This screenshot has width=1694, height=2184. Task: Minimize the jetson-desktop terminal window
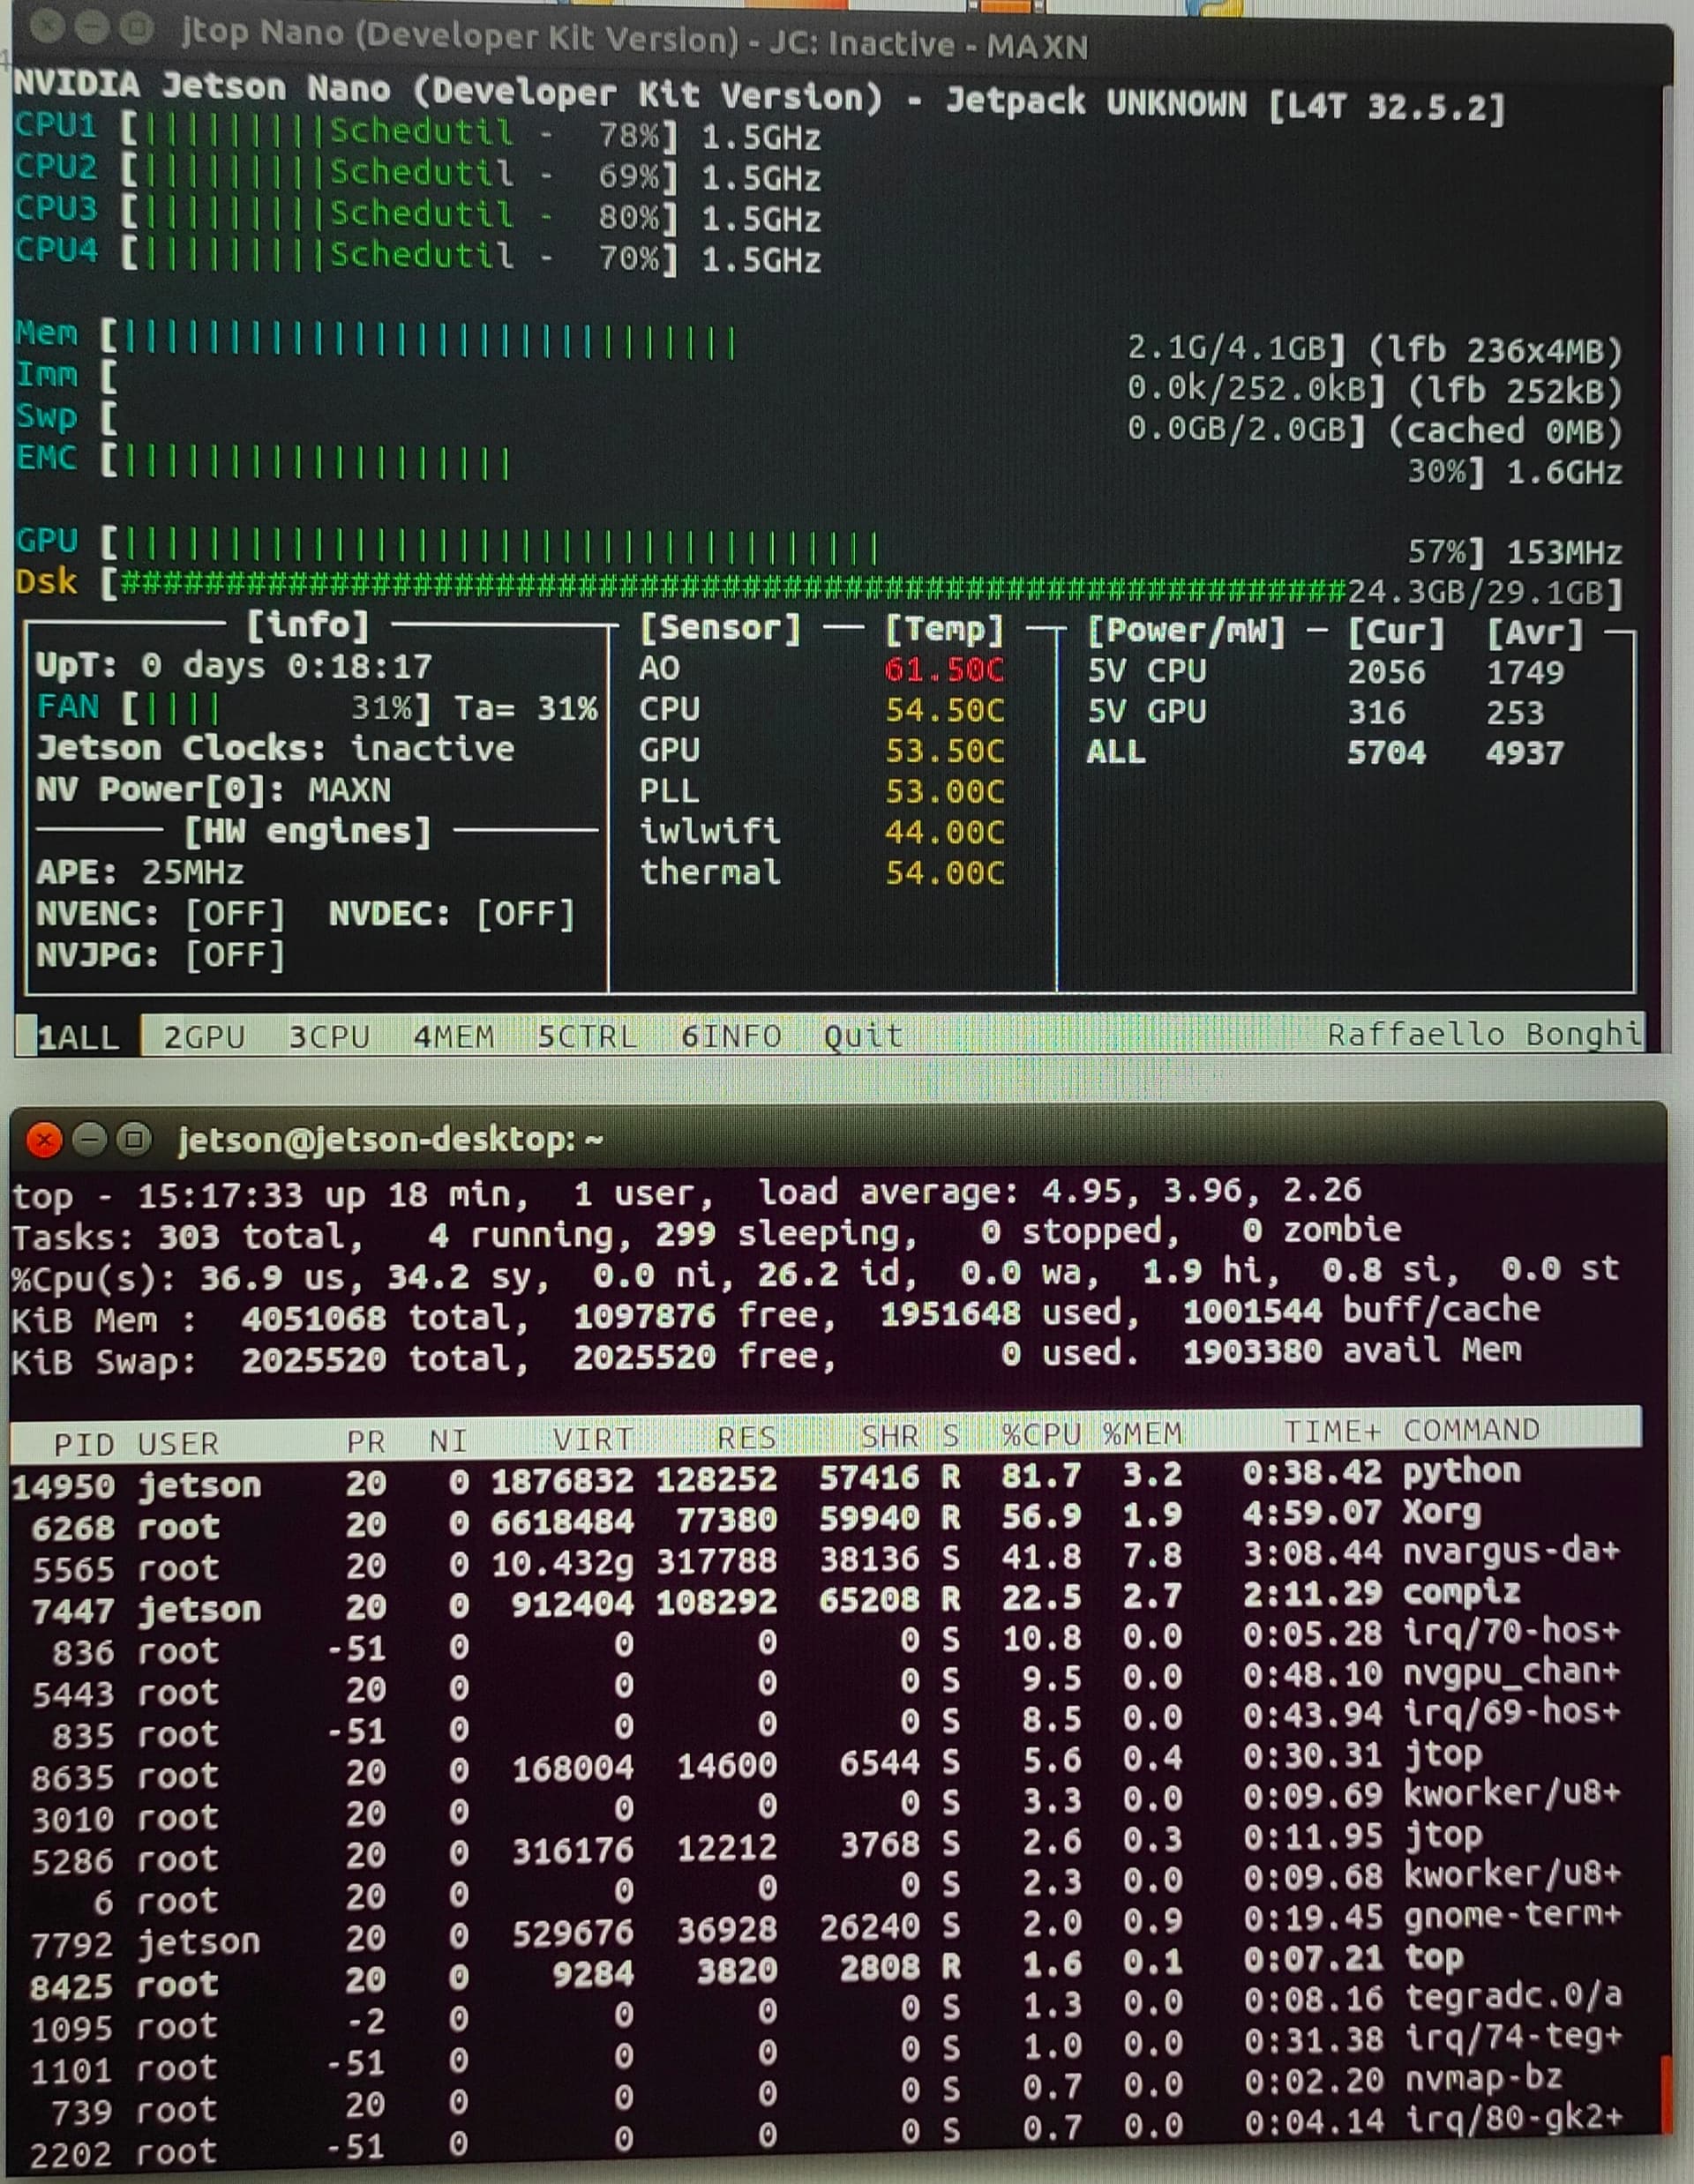pos(90,1140)
